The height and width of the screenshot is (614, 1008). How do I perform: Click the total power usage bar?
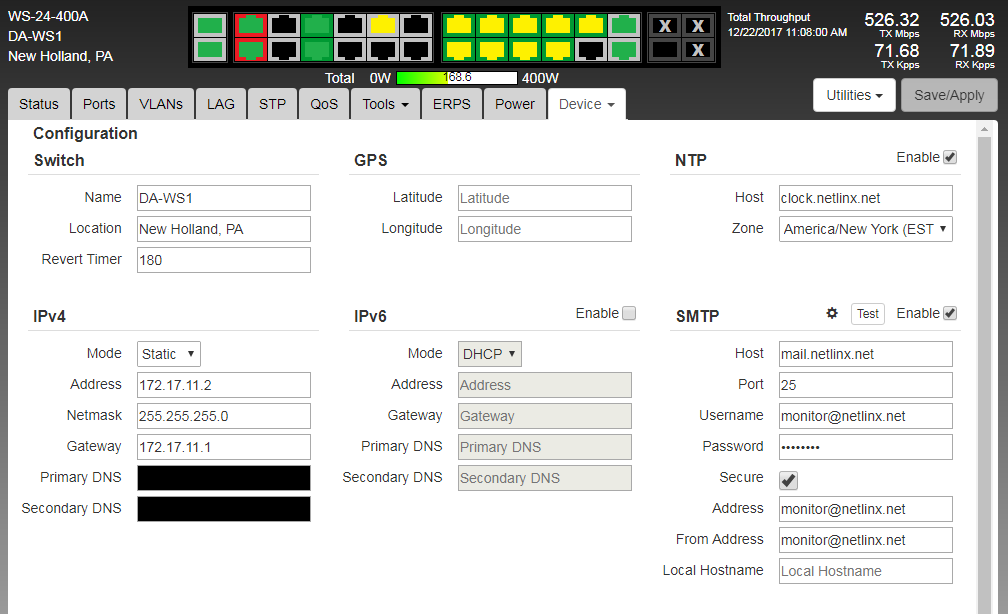coord(457,78)
